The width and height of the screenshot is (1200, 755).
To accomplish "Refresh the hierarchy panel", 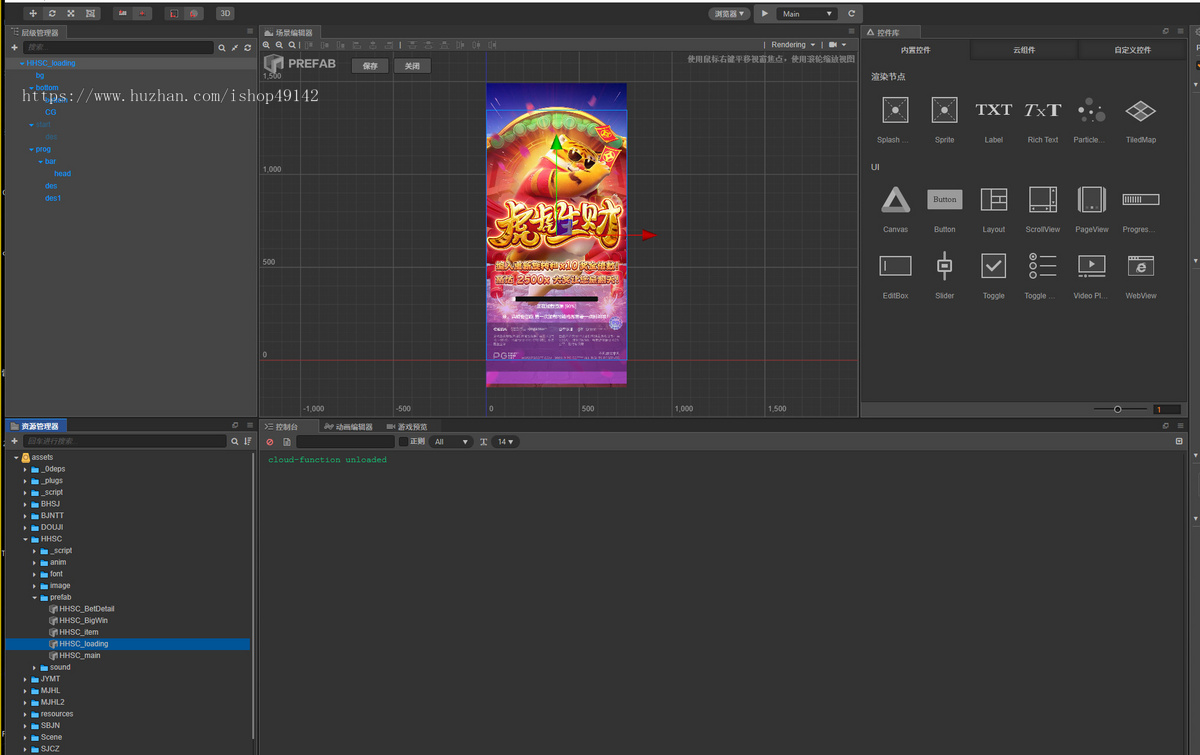I will click(247, 47).
